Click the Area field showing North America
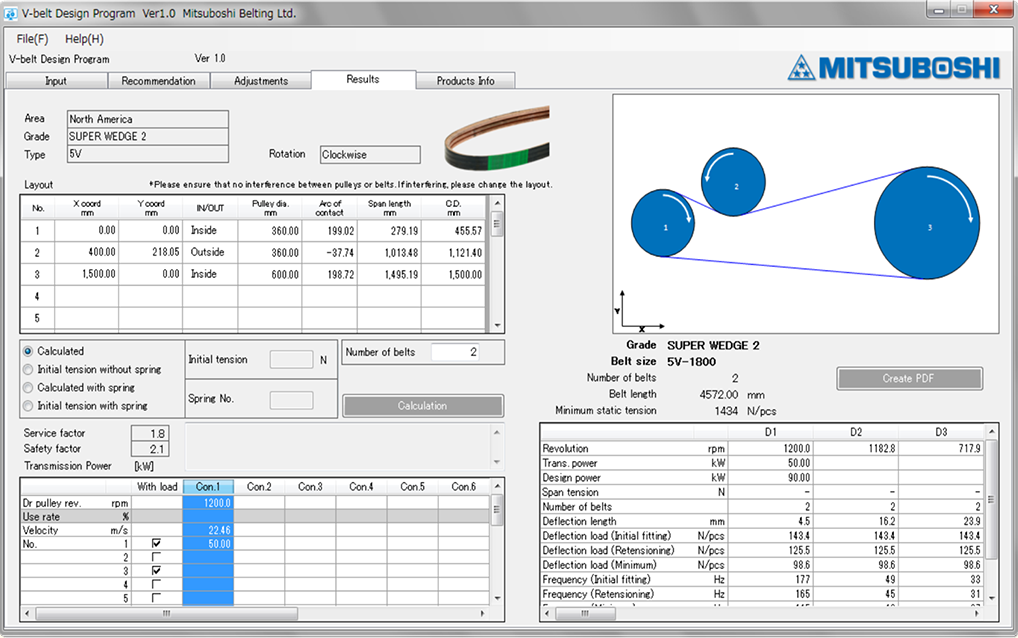Screen dimensions: 1018x638 pos(148,119)
